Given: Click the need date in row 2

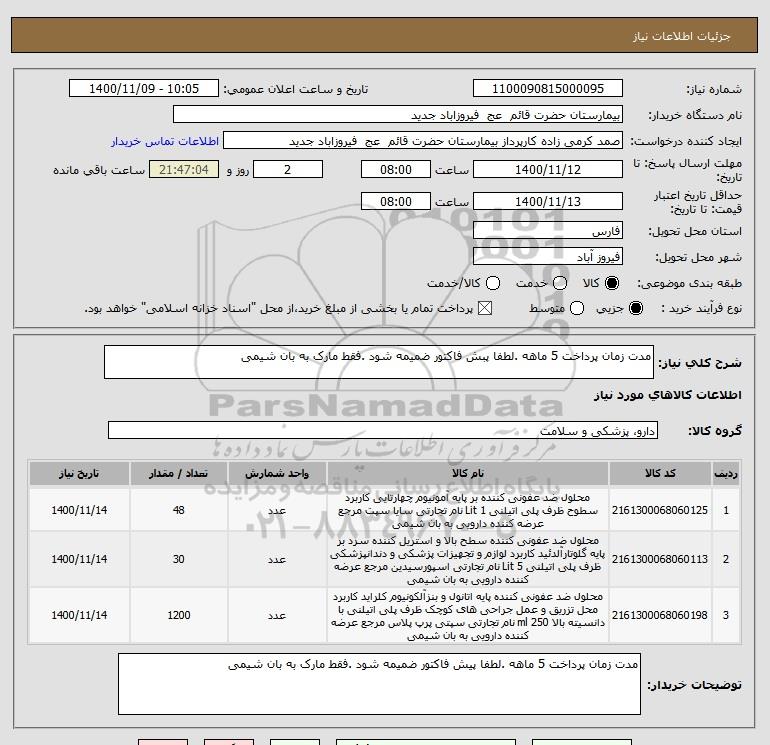Looking at the screenshot, I should [x=79, y=559].
